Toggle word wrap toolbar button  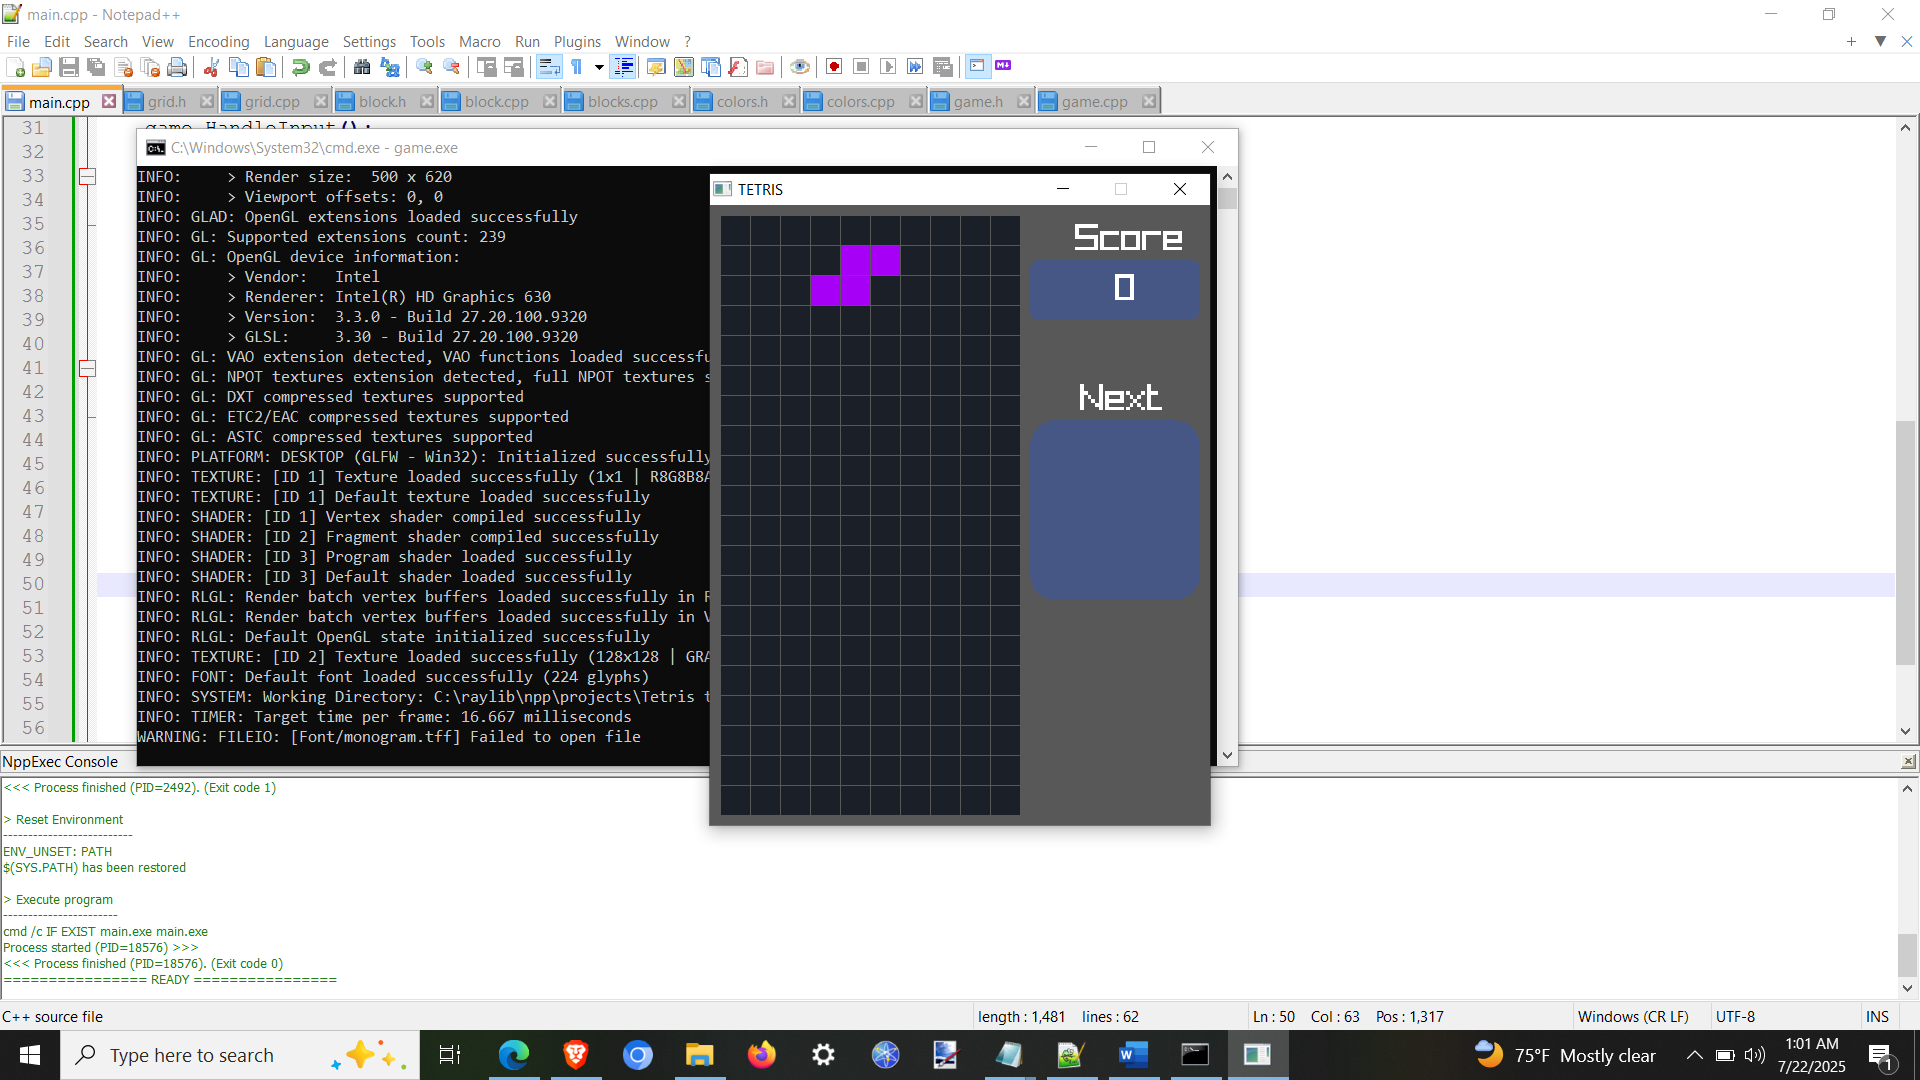[x=549, y=67]
